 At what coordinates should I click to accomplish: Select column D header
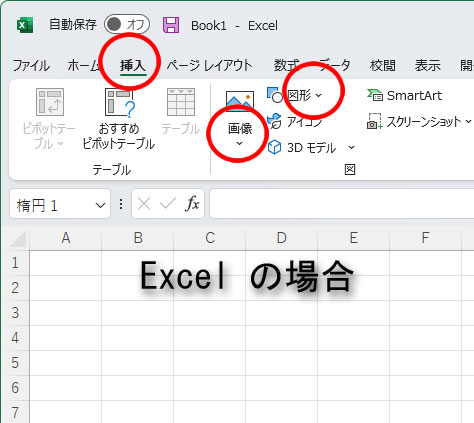click(x=282, y=238)
